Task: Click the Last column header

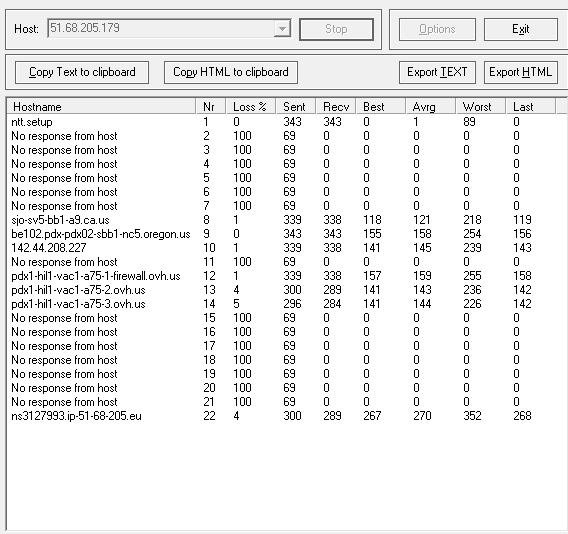Action: (530, 107)
